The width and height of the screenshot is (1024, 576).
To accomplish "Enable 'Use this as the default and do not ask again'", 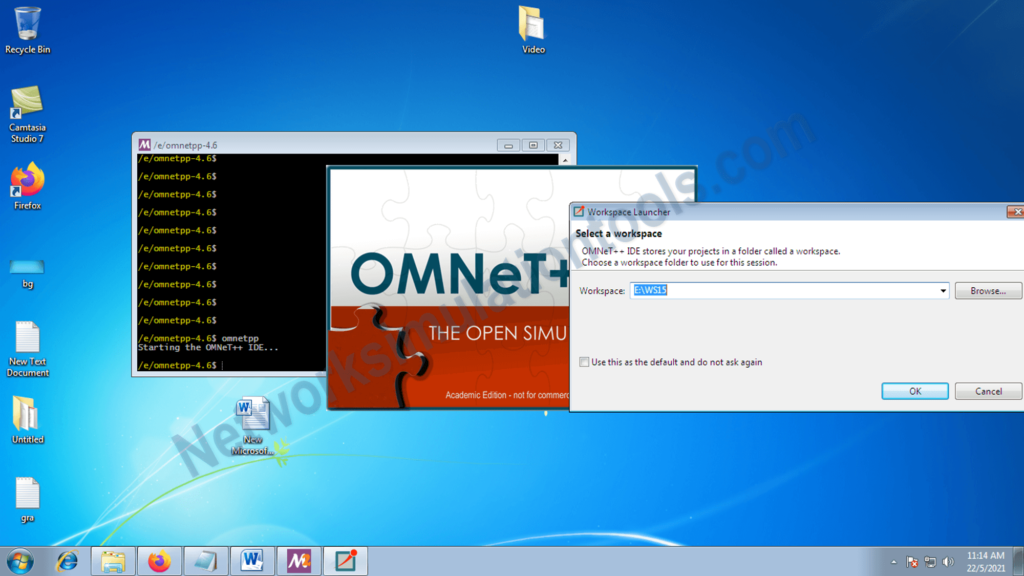I will point(585,362).
